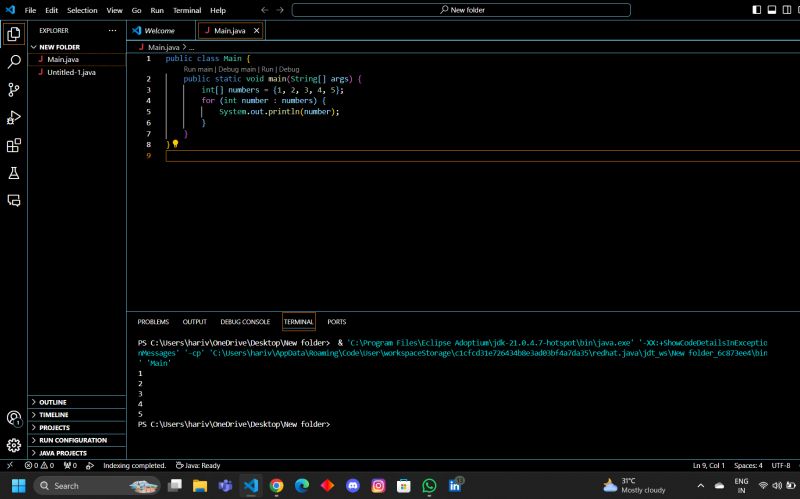
Task: Open Source Control view
Action: click(x=14, y=89)
